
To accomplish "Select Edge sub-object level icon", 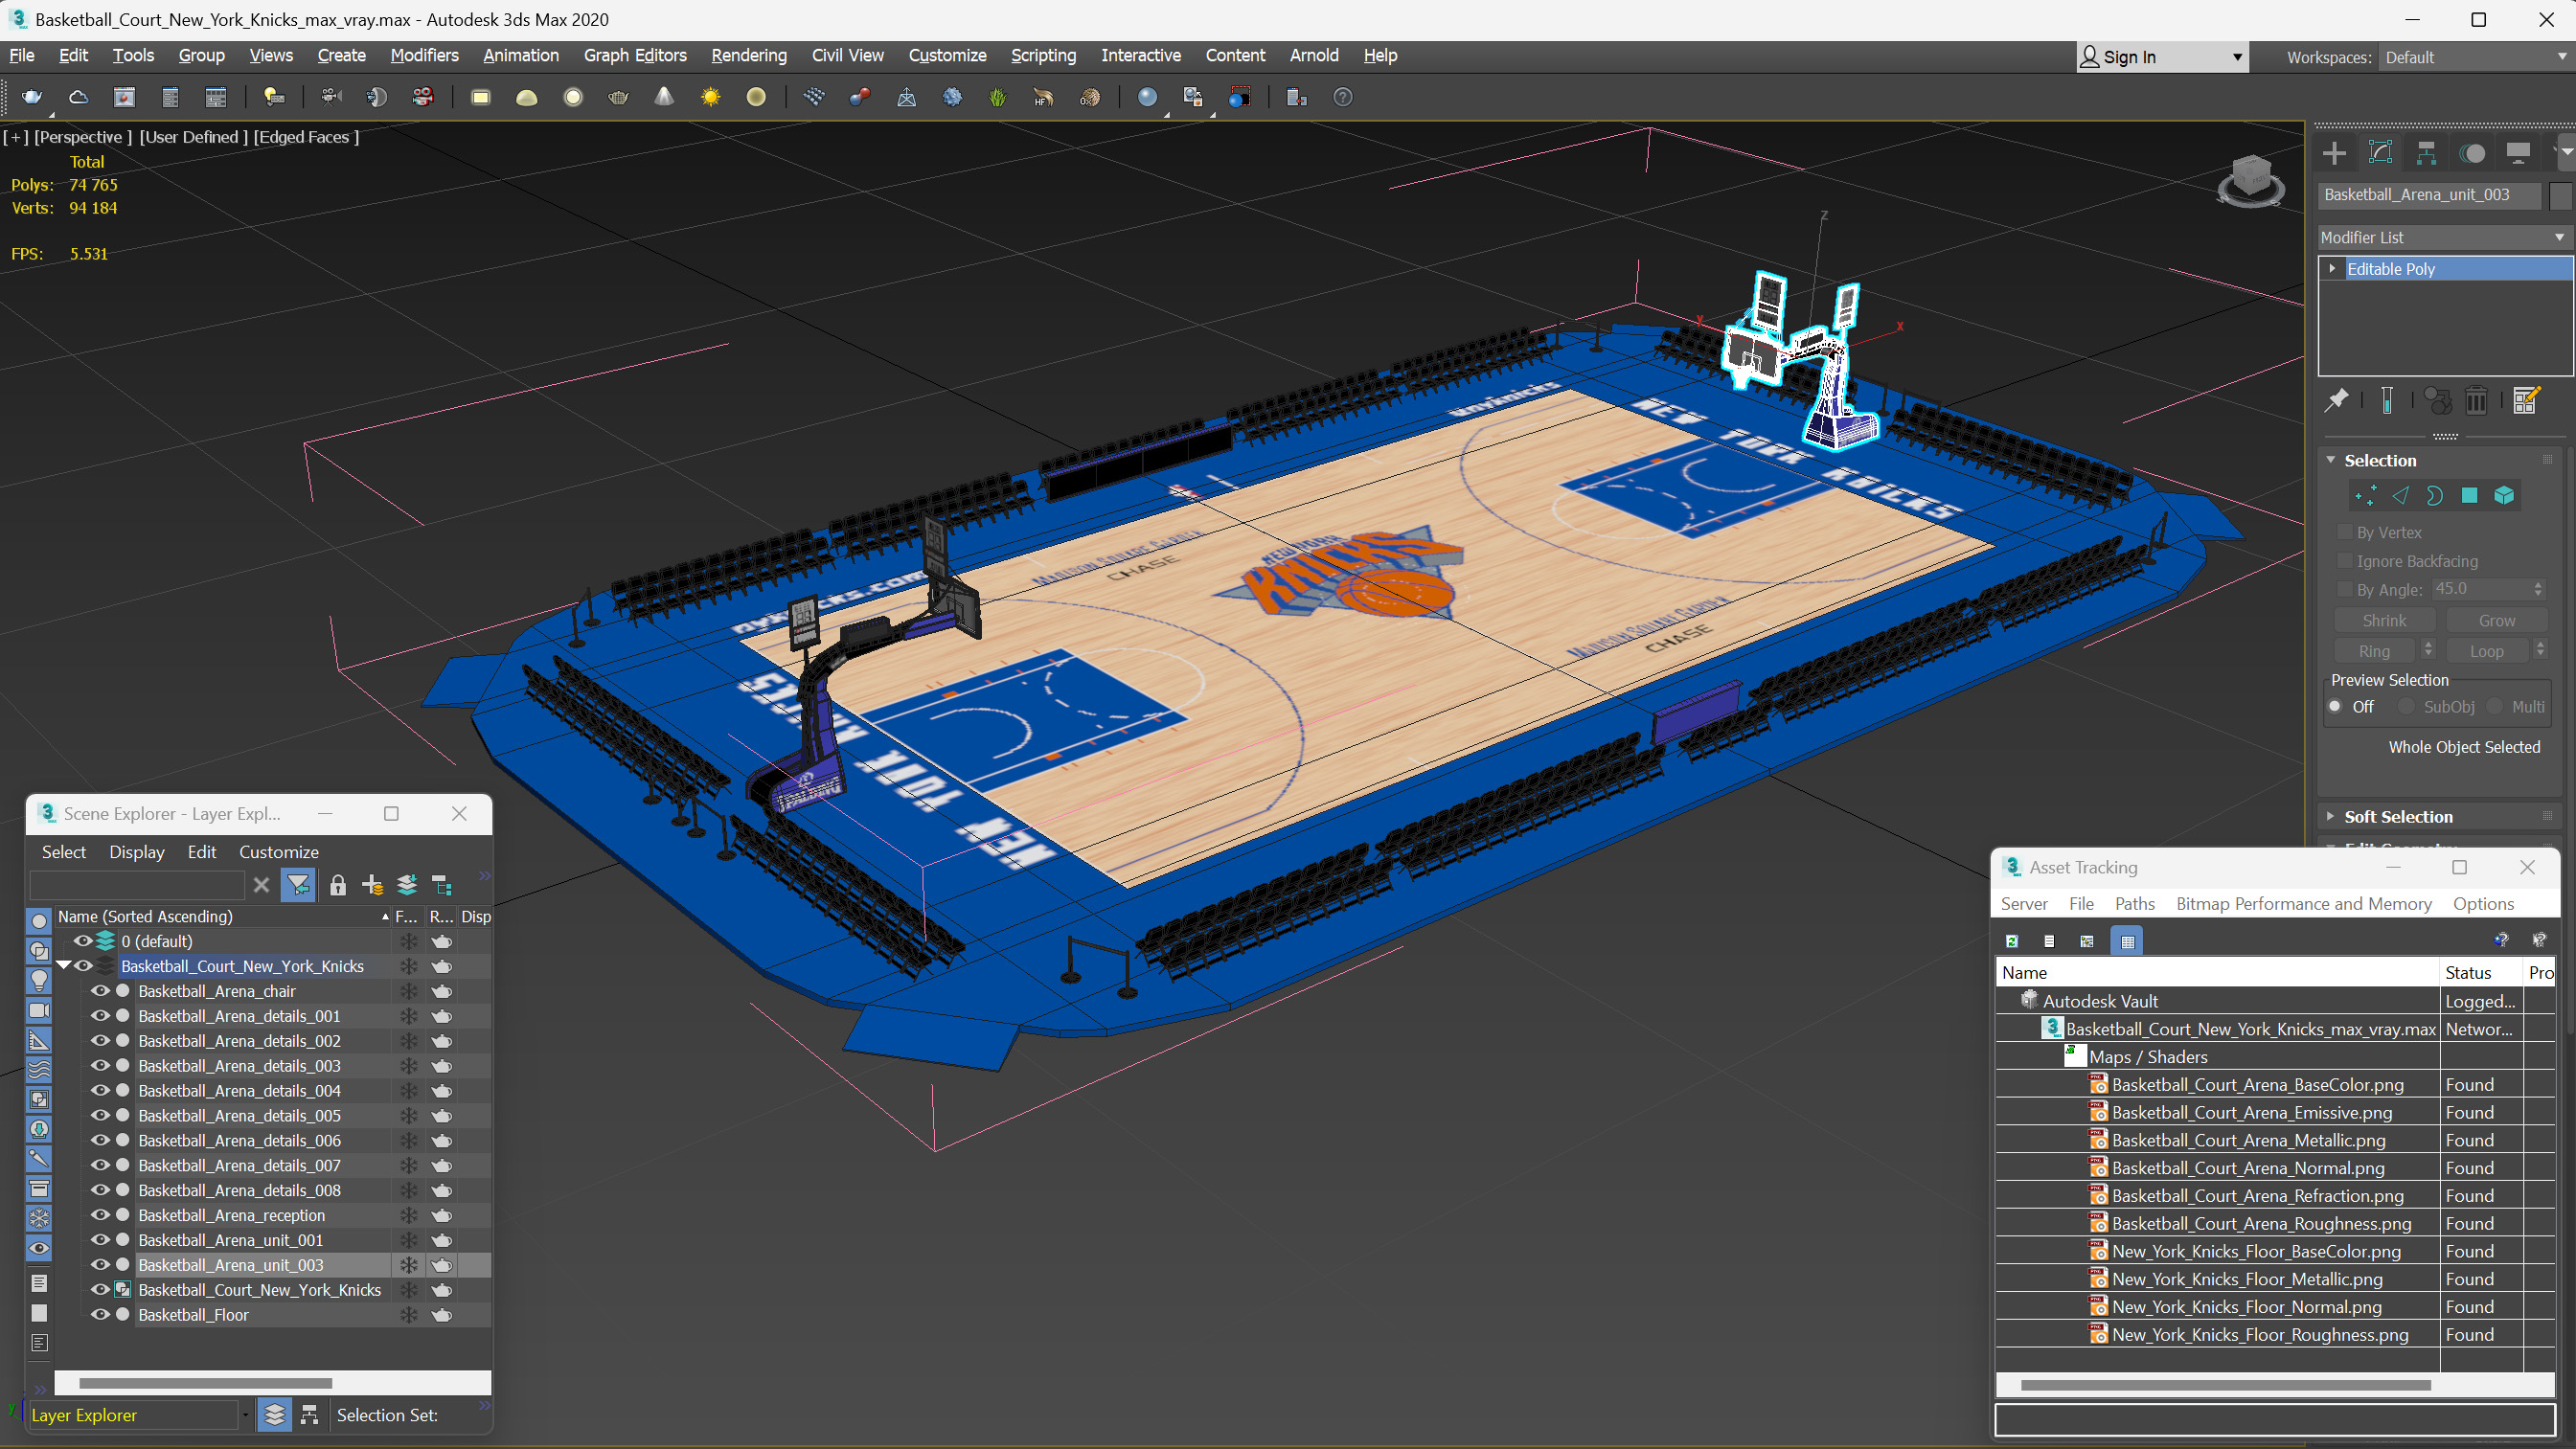I will [2400, 496].
